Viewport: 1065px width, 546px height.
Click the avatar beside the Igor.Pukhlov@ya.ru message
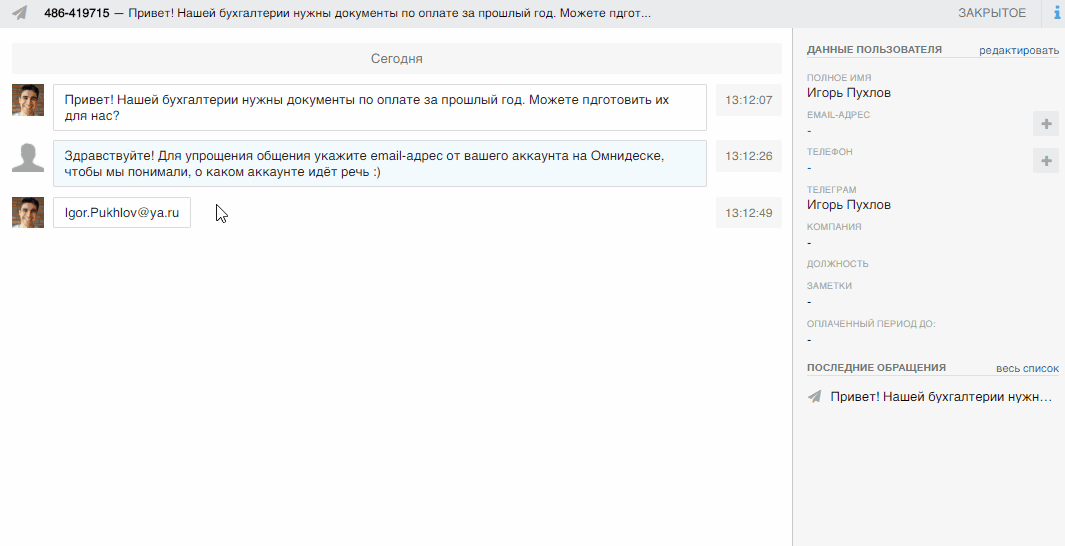click(x=28, y=212)
